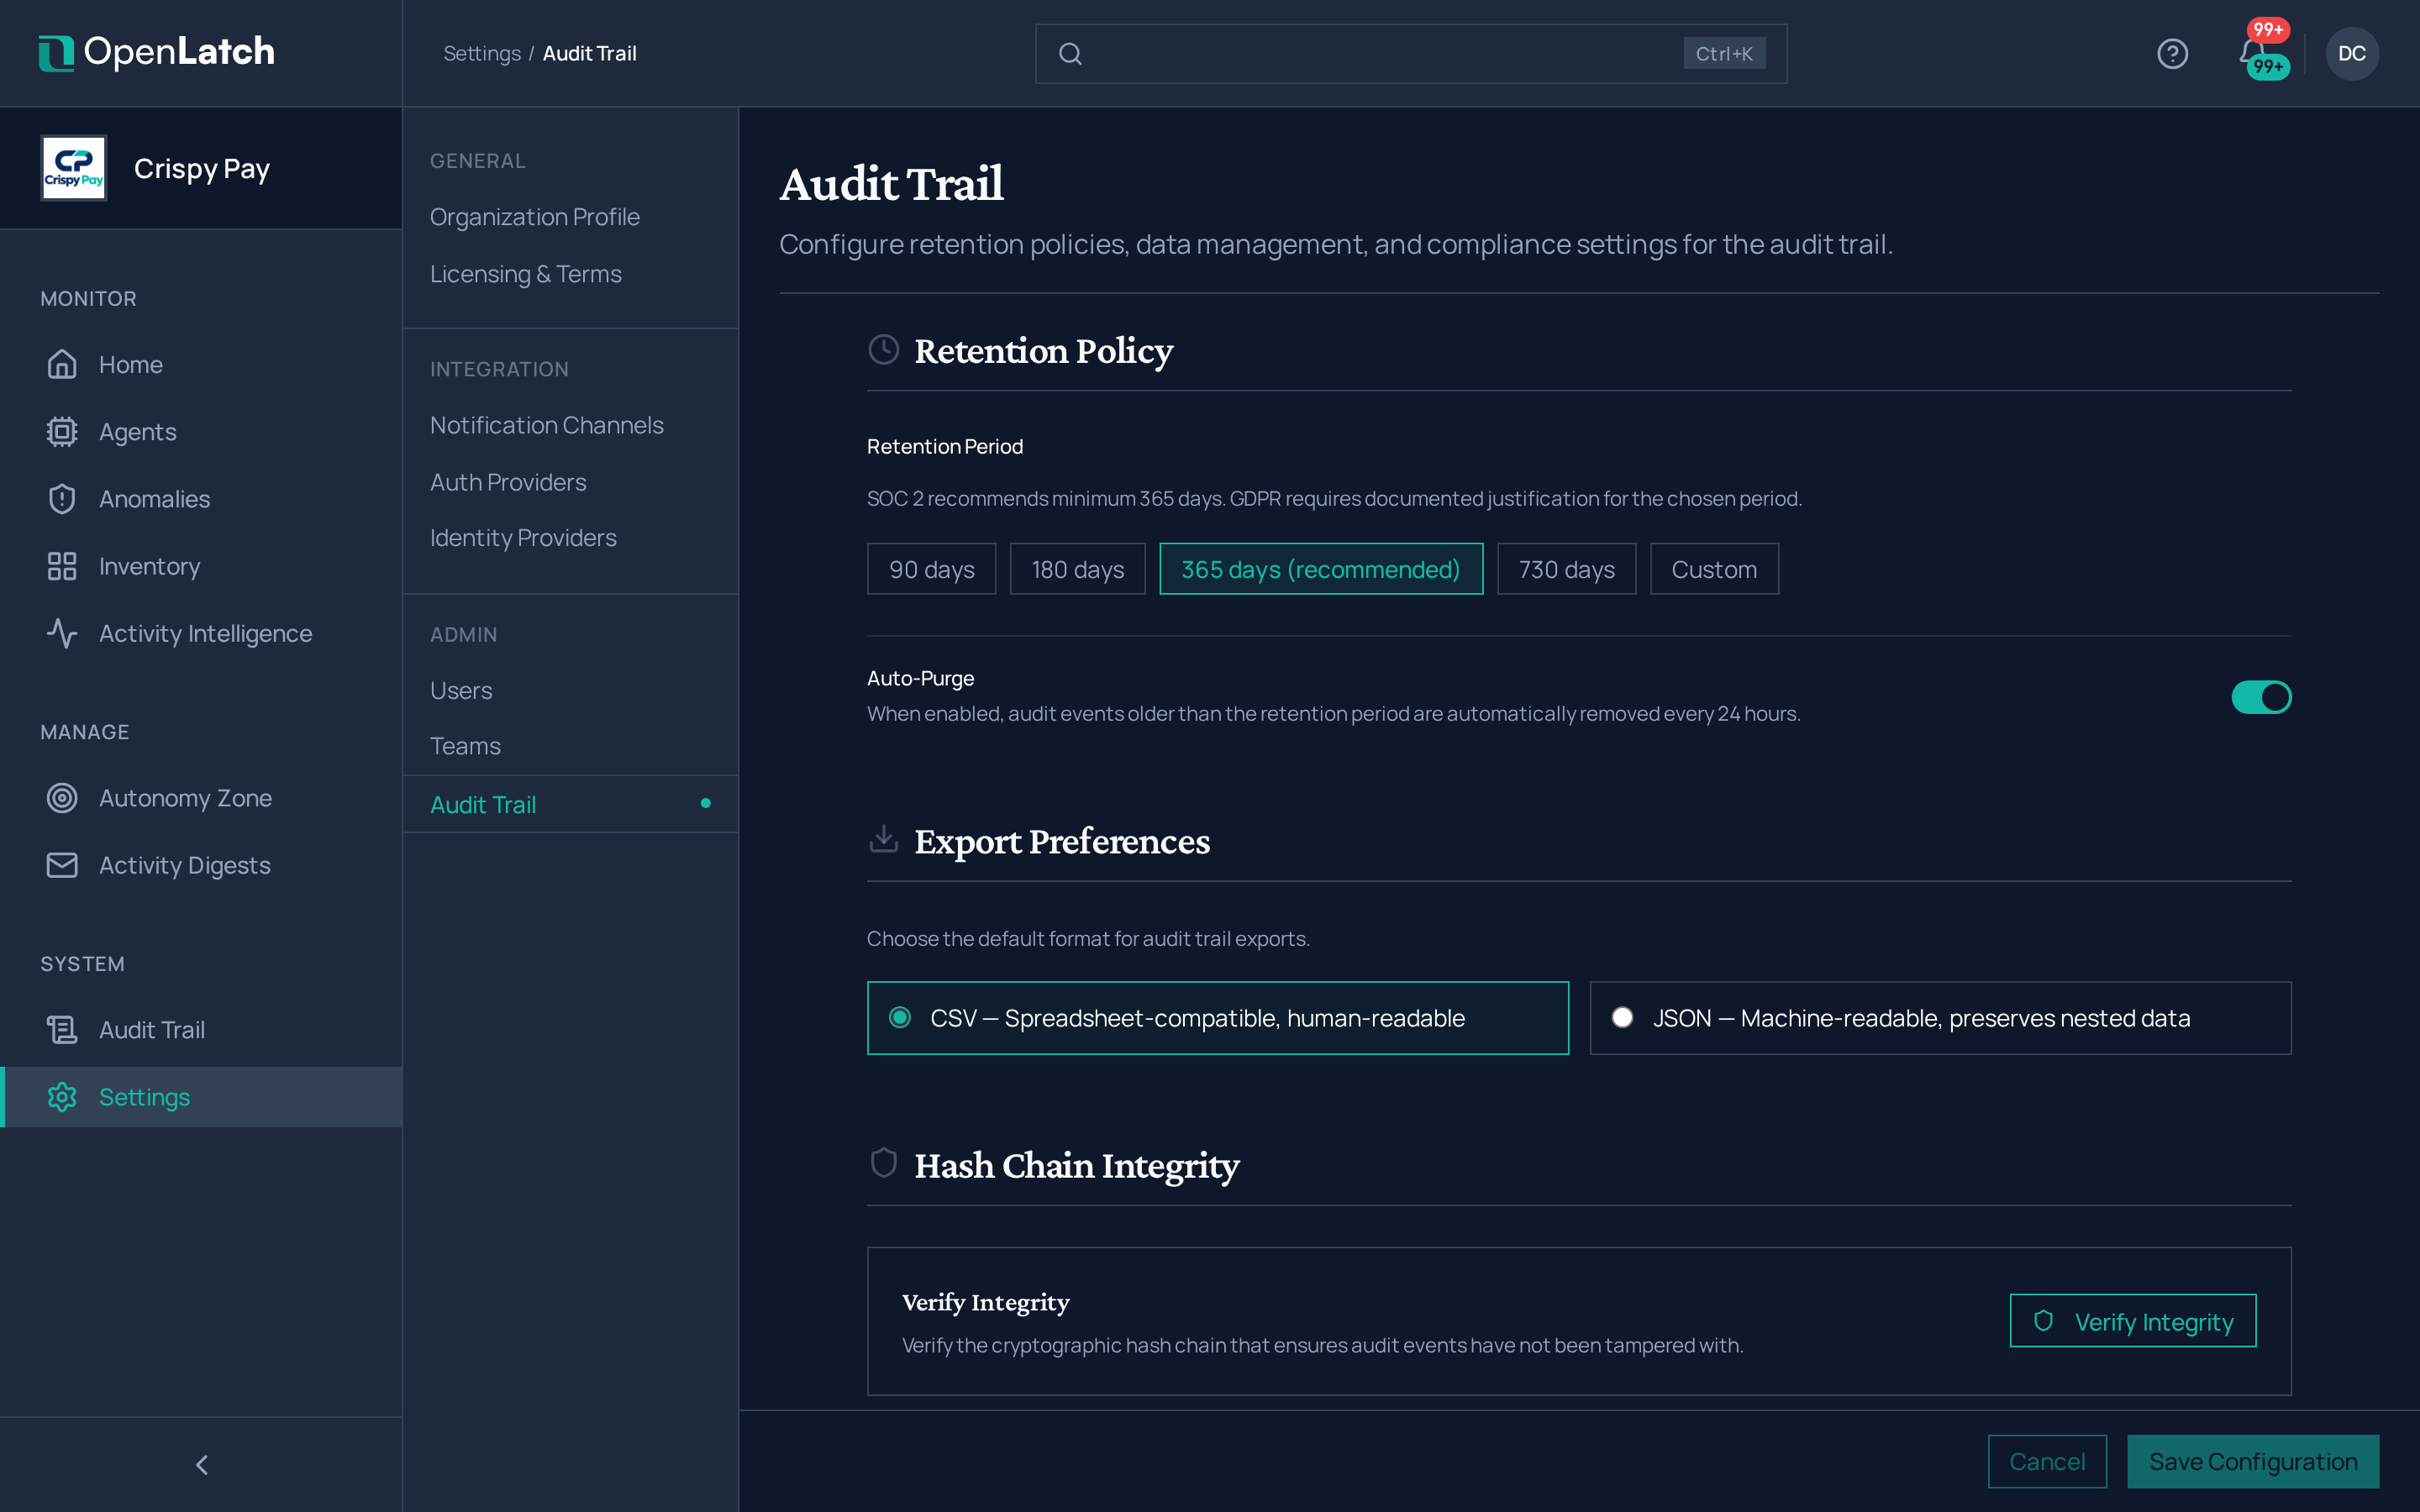Open Users admin settings
This screenshot has width=2420, height=1512.
pos(461,691)
